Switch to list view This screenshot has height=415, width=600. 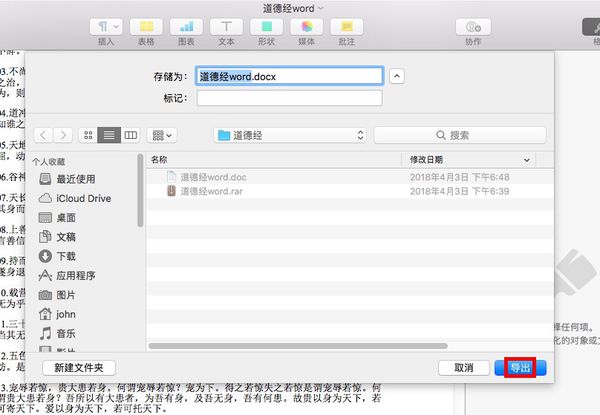click(109, 135)
